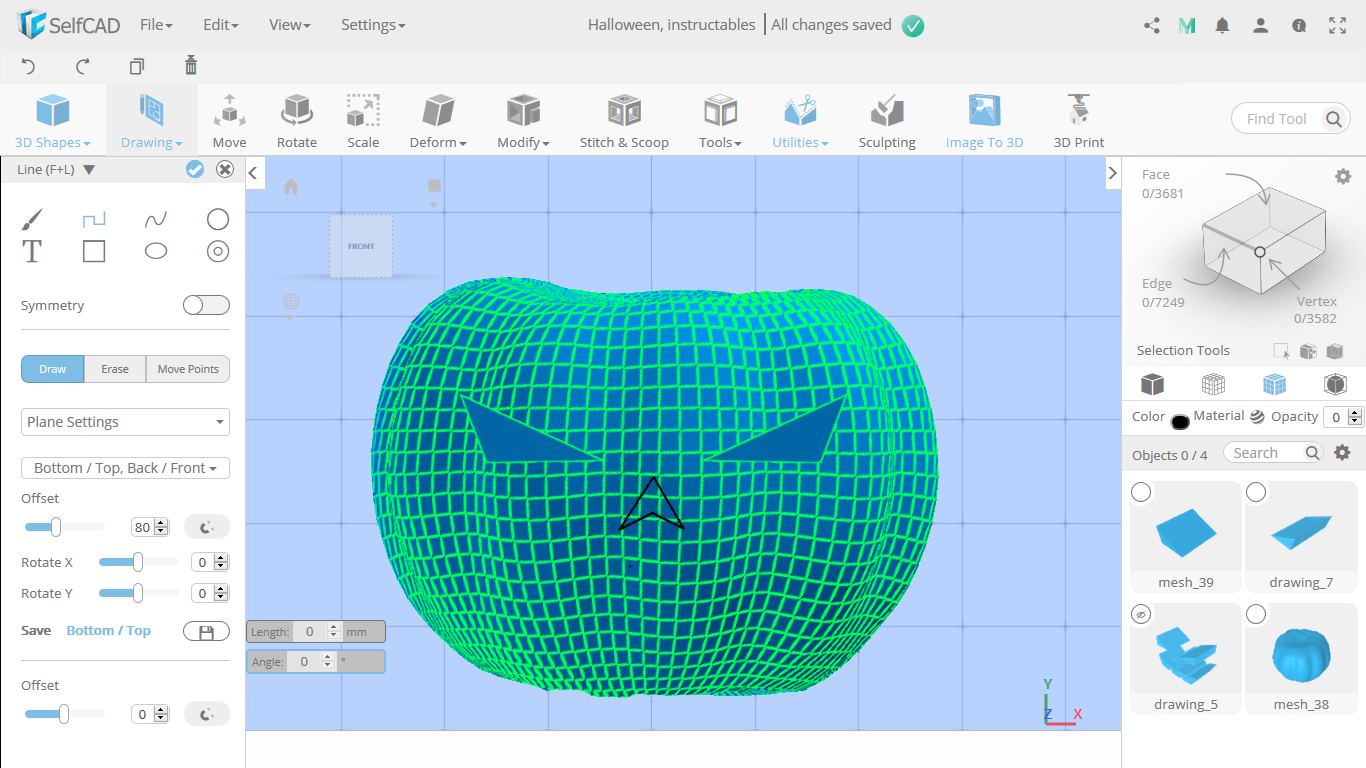
Task: Cancel the Line tool with X
Action: coord(225,169)
